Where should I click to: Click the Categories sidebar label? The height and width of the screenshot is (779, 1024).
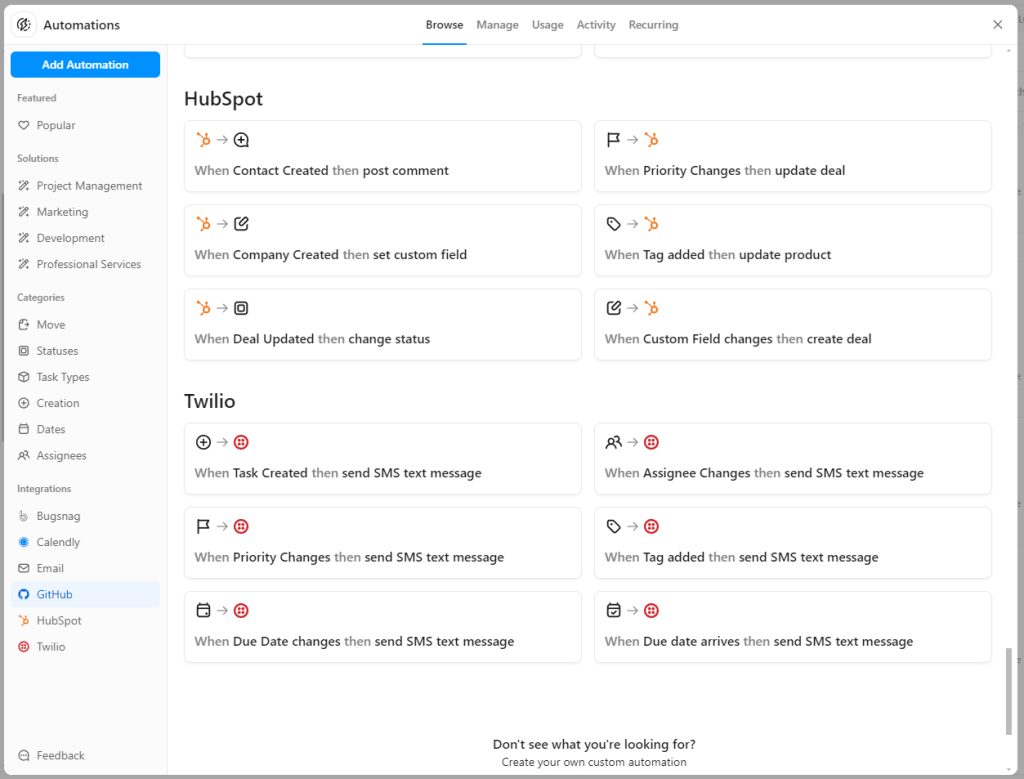[x=40, y=297]
